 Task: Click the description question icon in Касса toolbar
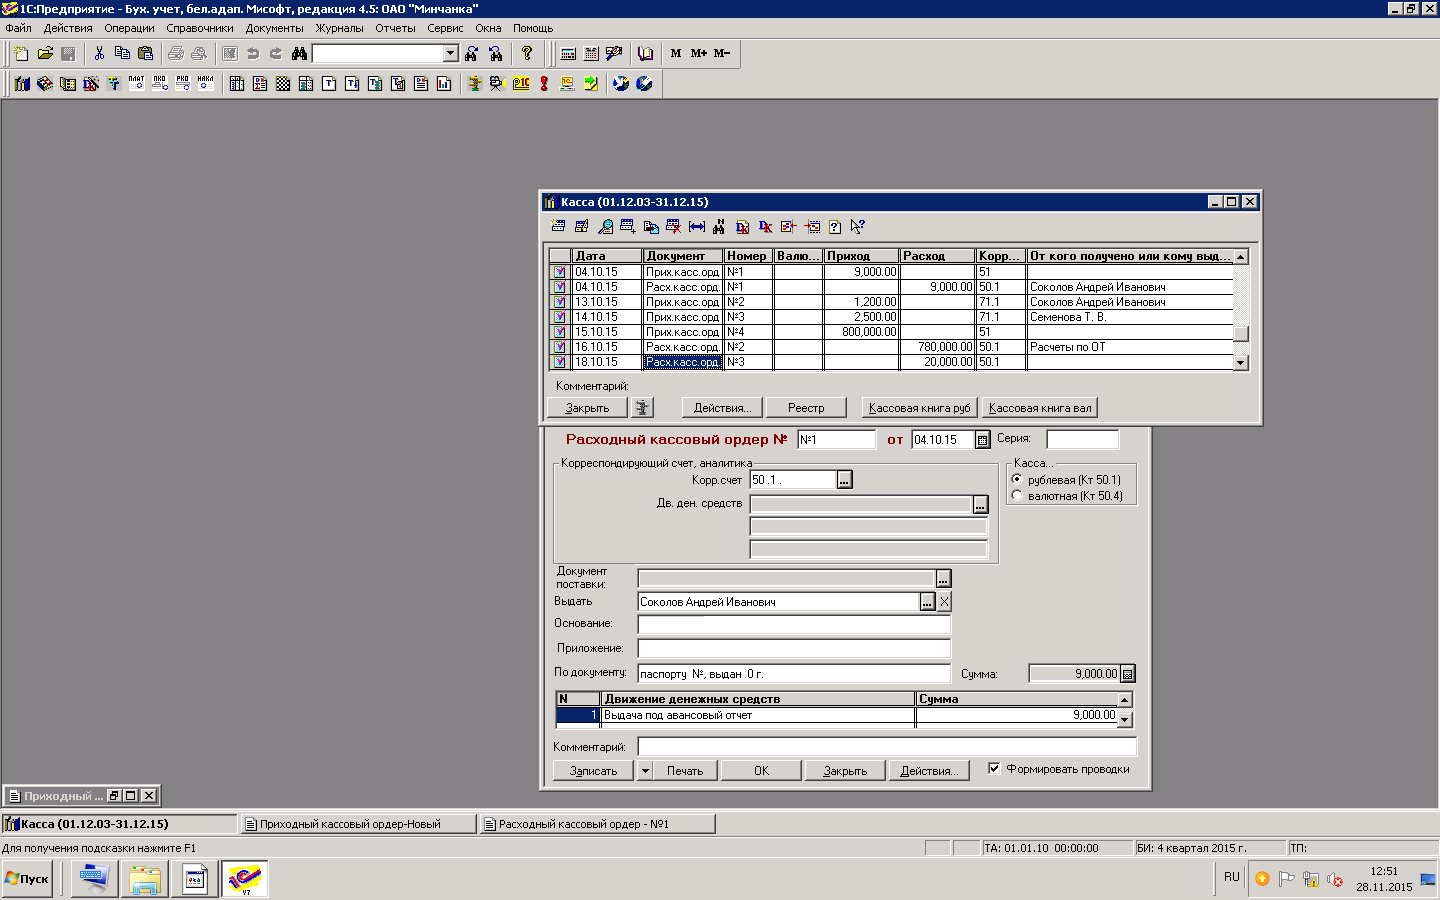pos(834,227)
